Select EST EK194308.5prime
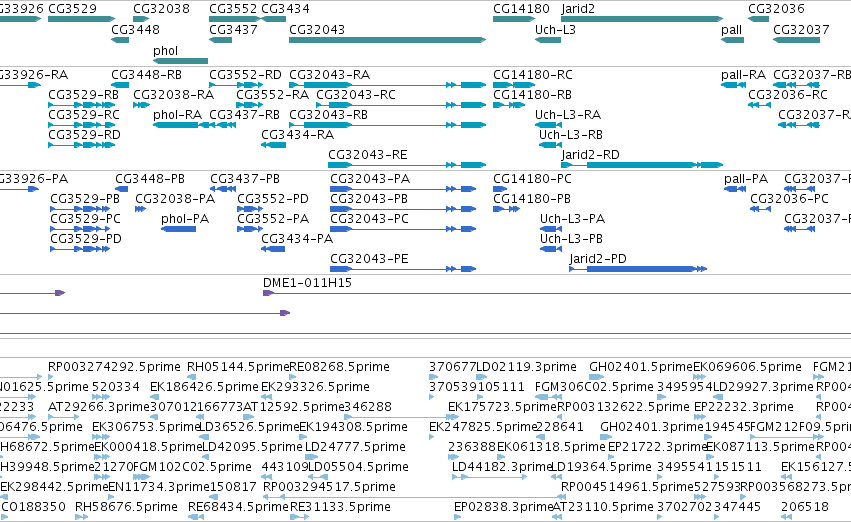 pyautogui.click(x=353, y=428)
